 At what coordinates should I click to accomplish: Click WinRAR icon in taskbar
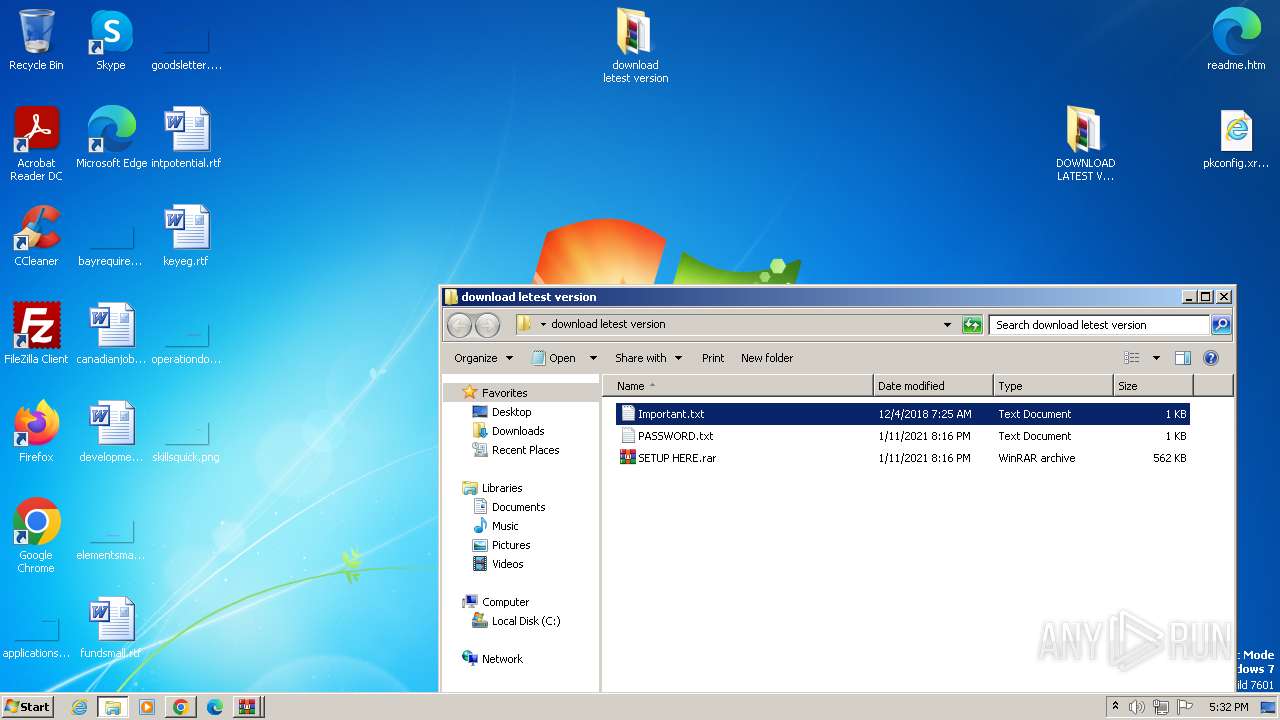point(247,707)
